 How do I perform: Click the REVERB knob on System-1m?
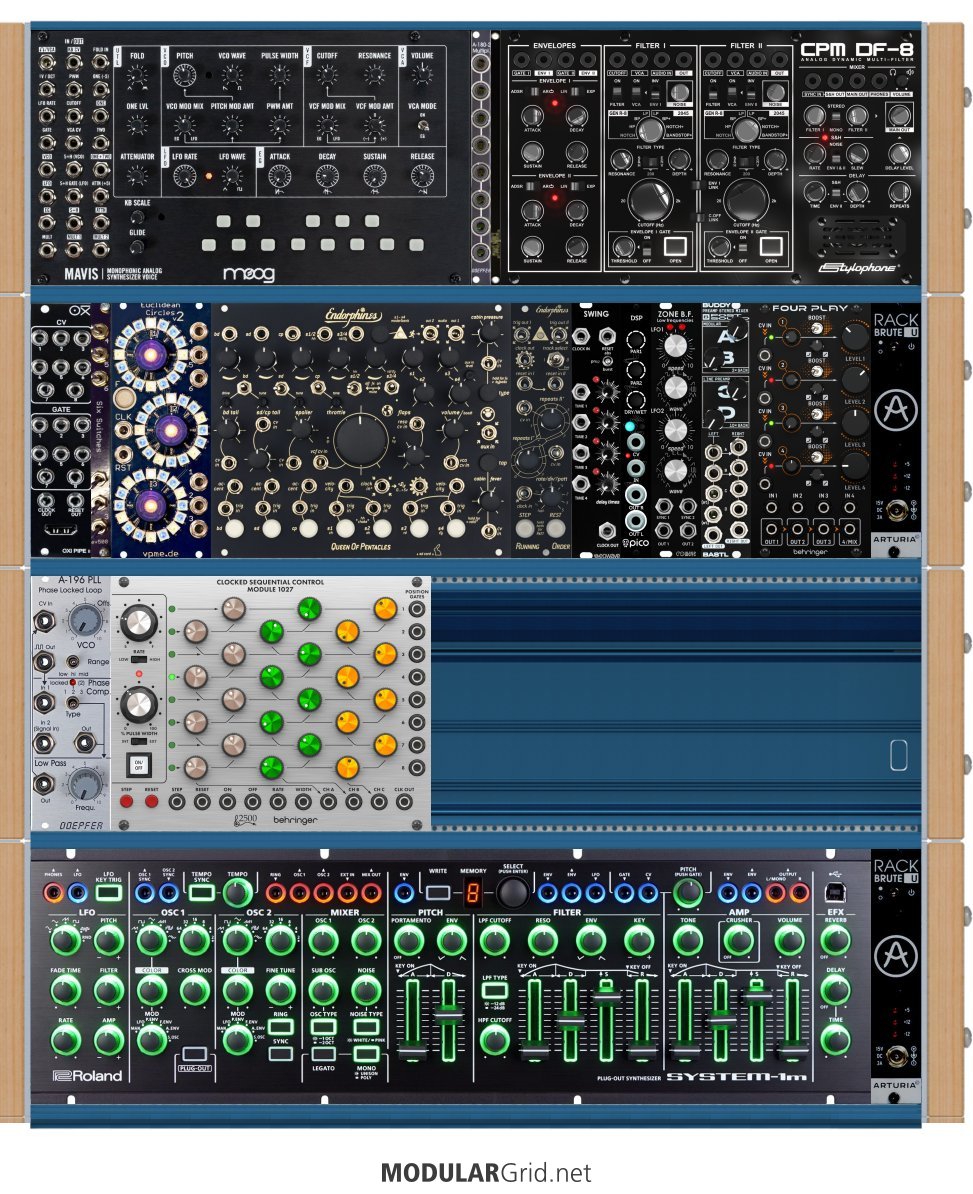click(835, 941)
